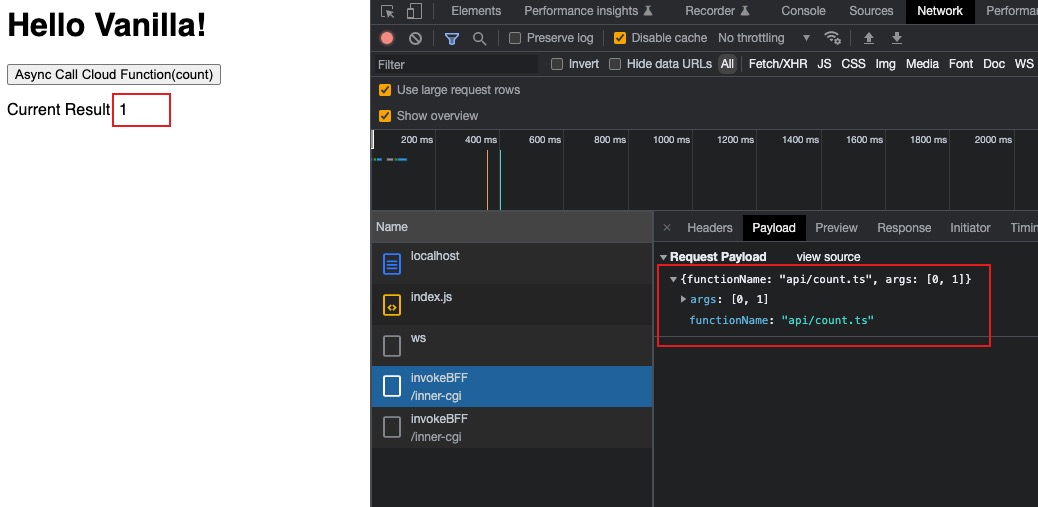Click the network Filter text field

(x=456, y=64)
